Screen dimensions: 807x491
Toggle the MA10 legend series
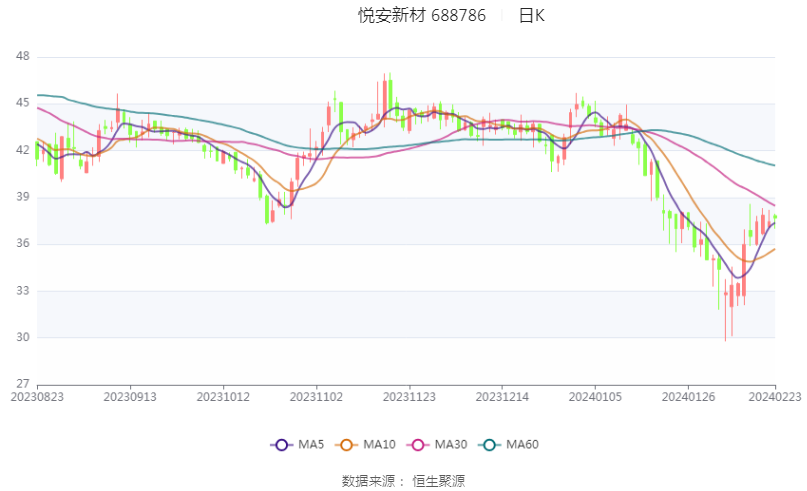click(365, 445)
